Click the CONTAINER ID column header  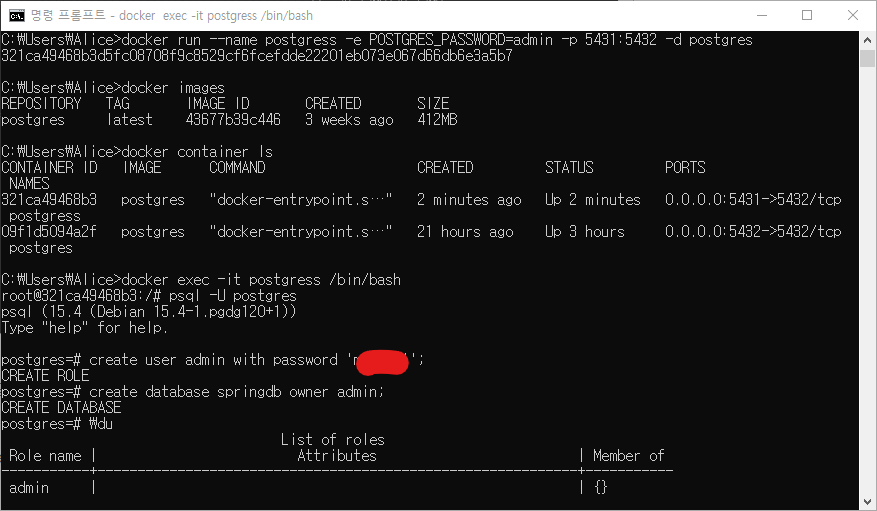49,168
